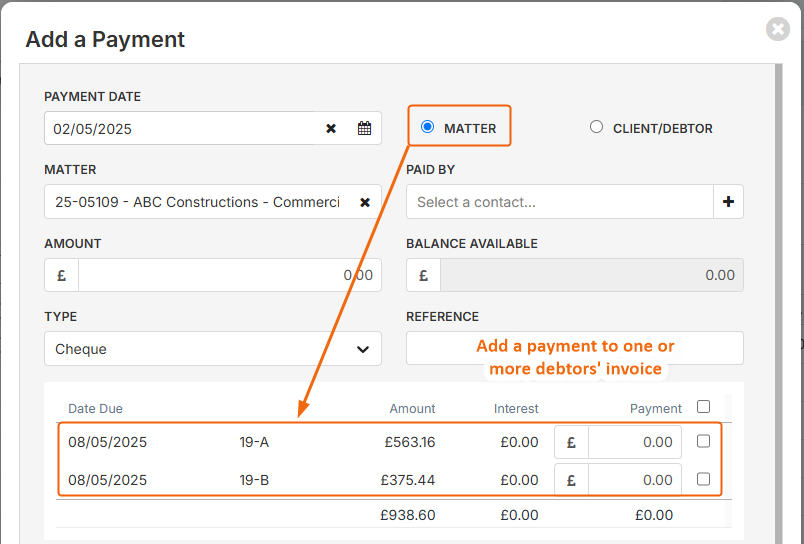Click the dialog's vertical scrollbar
The image size is (804, 544).
[779, 303]
